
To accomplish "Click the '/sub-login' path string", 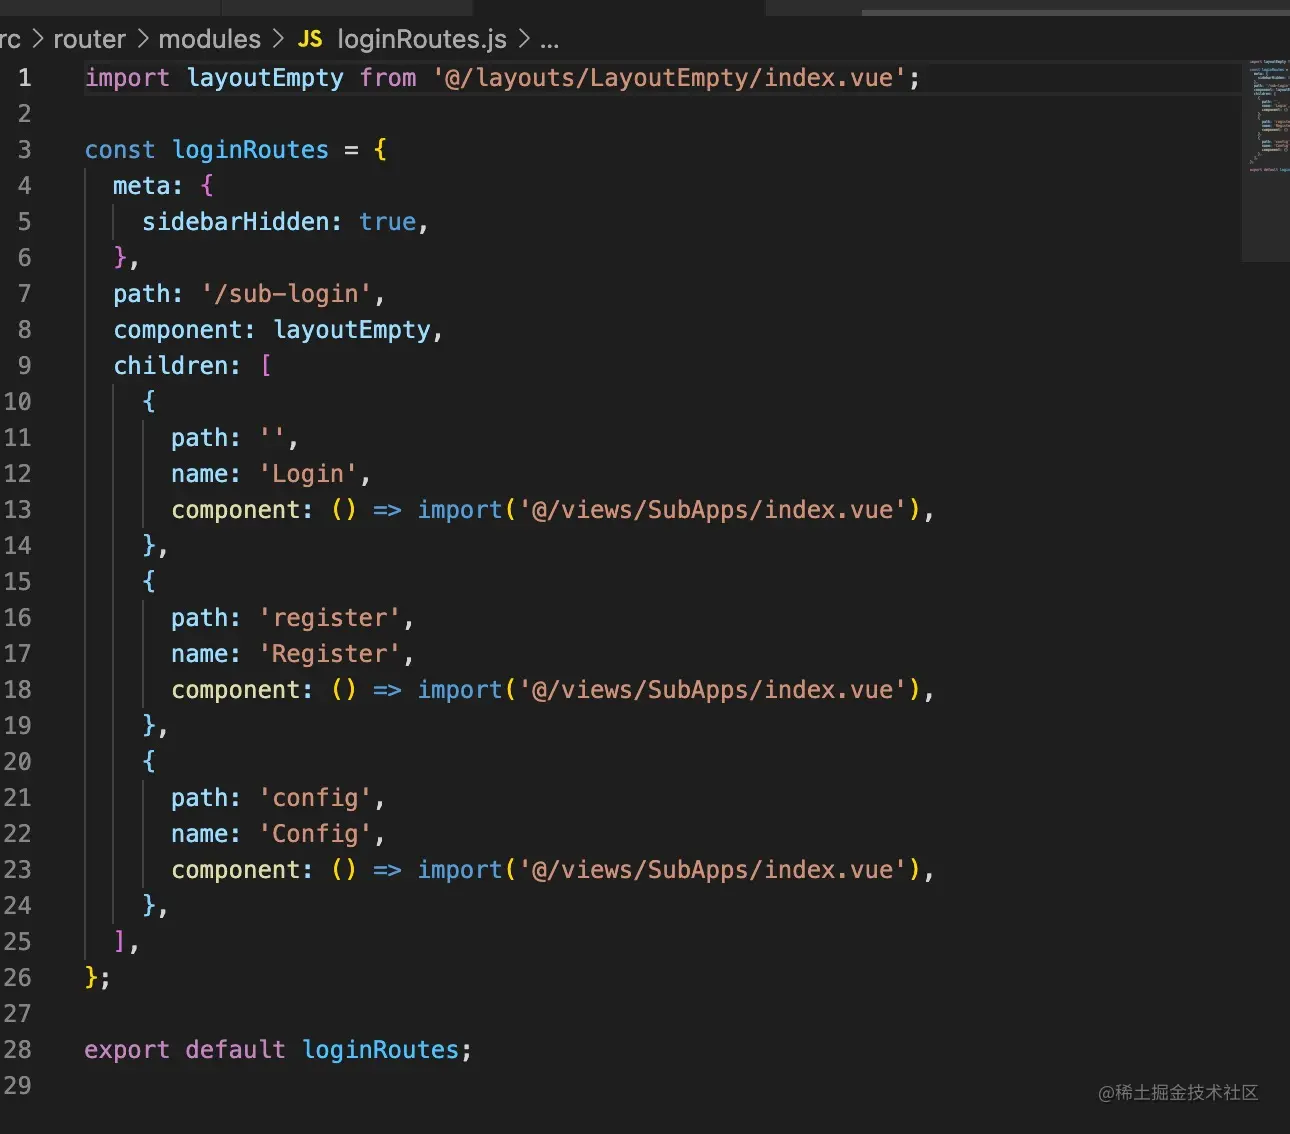I will [x=287, y=294].
